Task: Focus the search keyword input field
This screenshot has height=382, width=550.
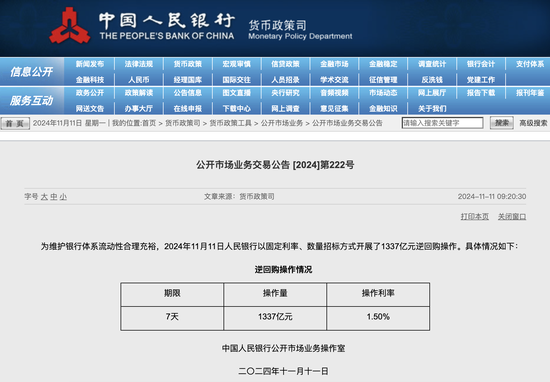Action: pos(442,123)
